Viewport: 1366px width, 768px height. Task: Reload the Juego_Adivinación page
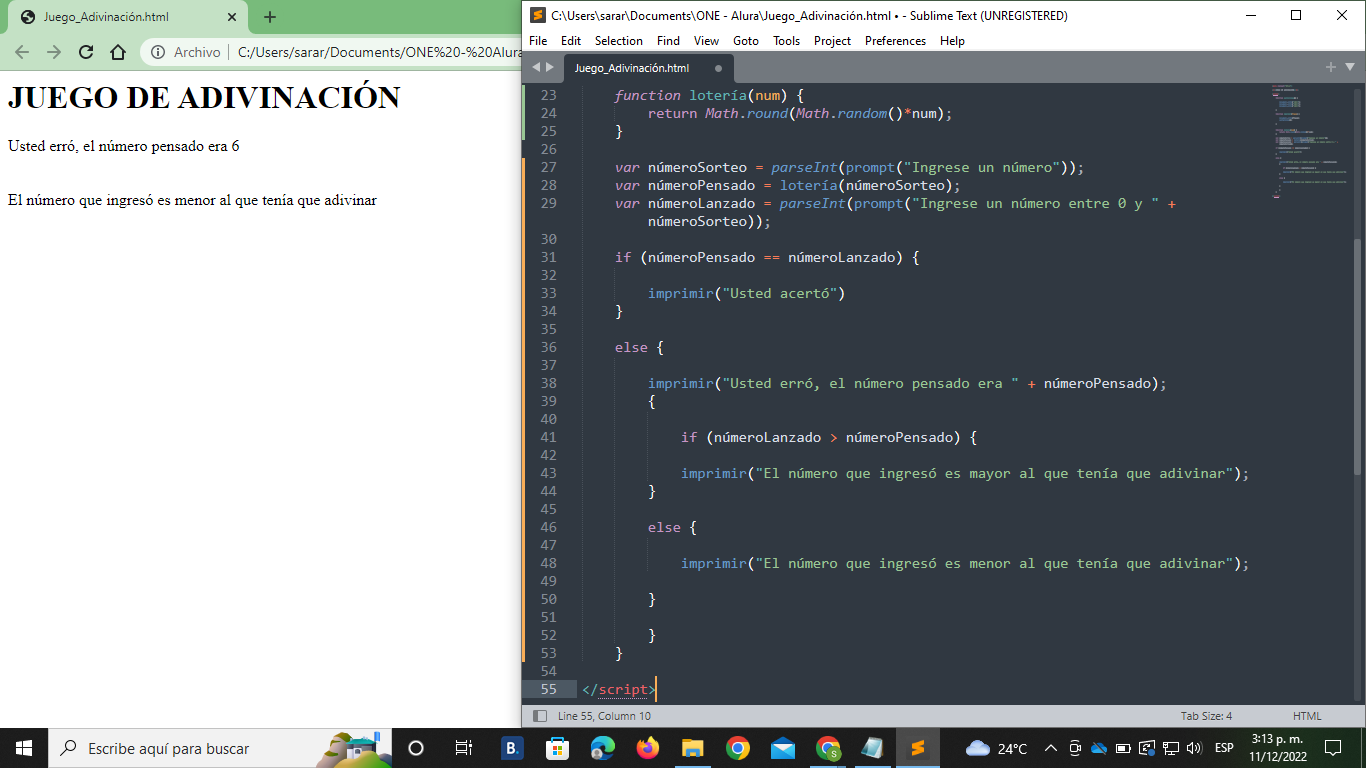coord(86,52)
